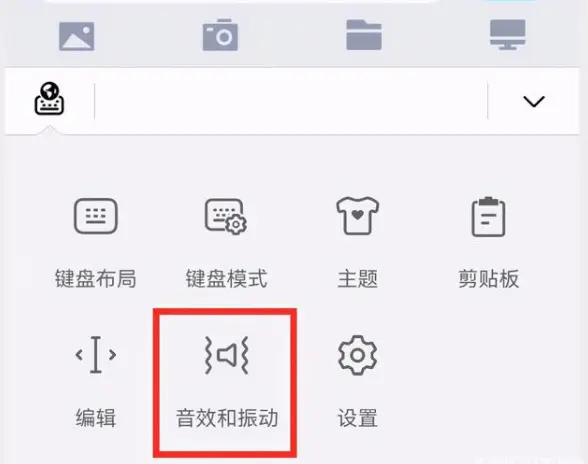588x464 pixels.
Task: Select the 主题 text label
Action: click(357, 279)
